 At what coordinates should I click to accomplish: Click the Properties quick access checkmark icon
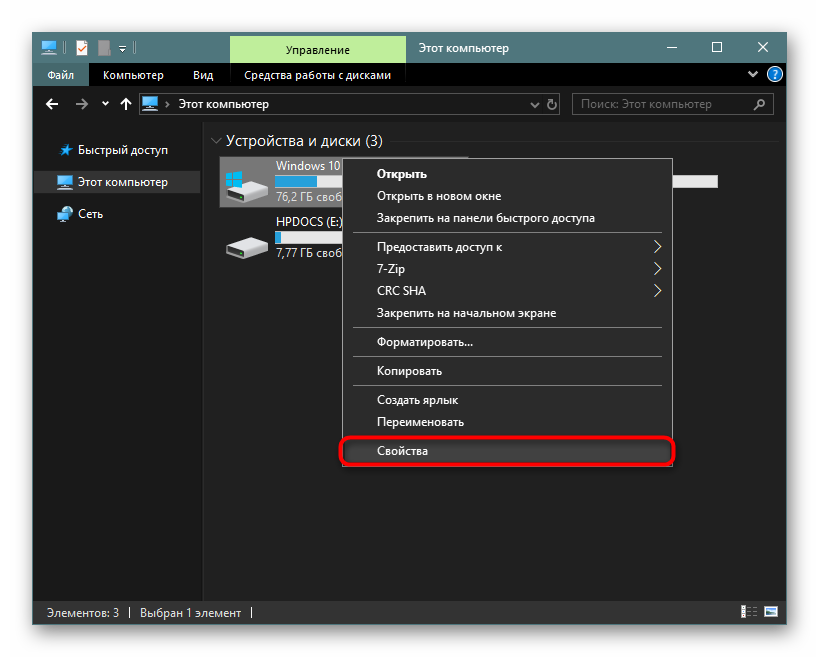(x=82, y=48)
